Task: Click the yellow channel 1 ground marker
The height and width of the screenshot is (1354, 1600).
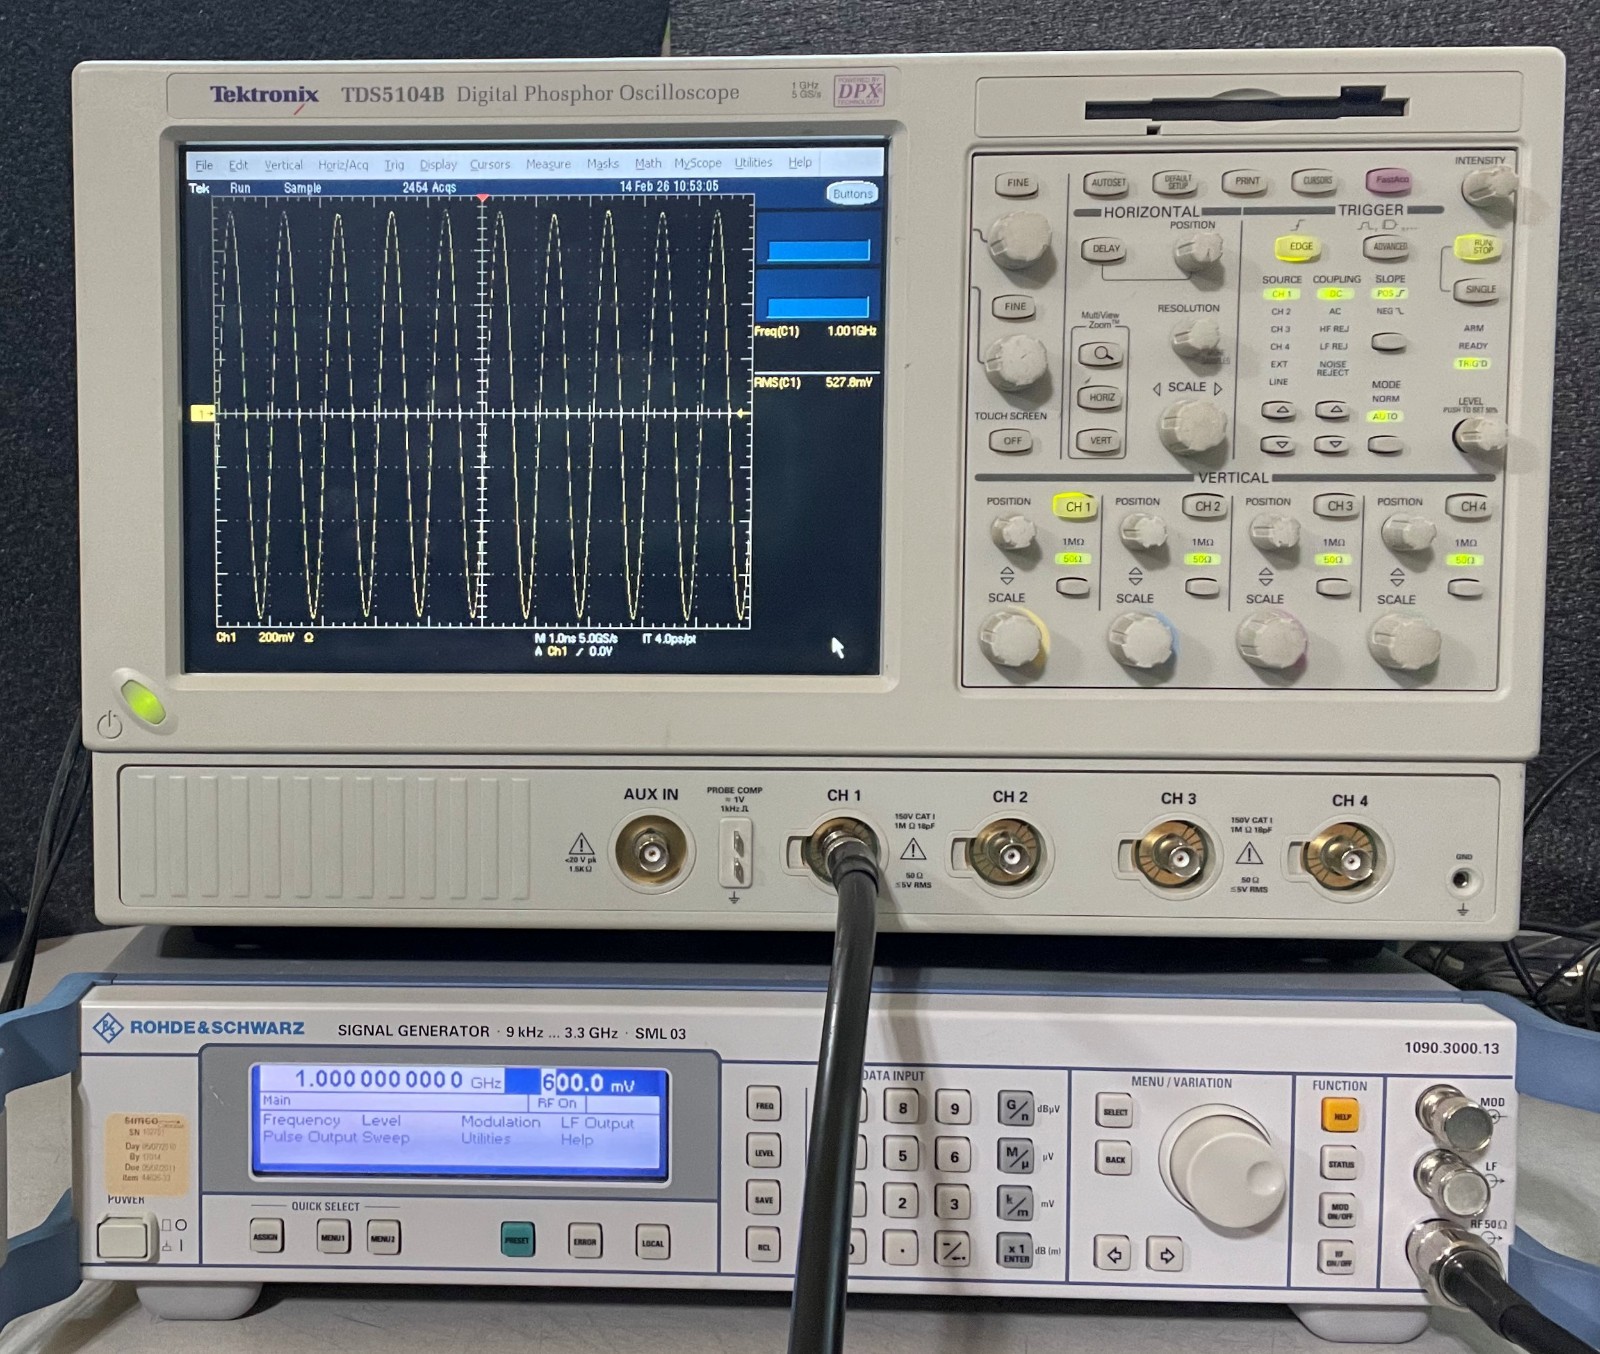Action: point(202,413)
